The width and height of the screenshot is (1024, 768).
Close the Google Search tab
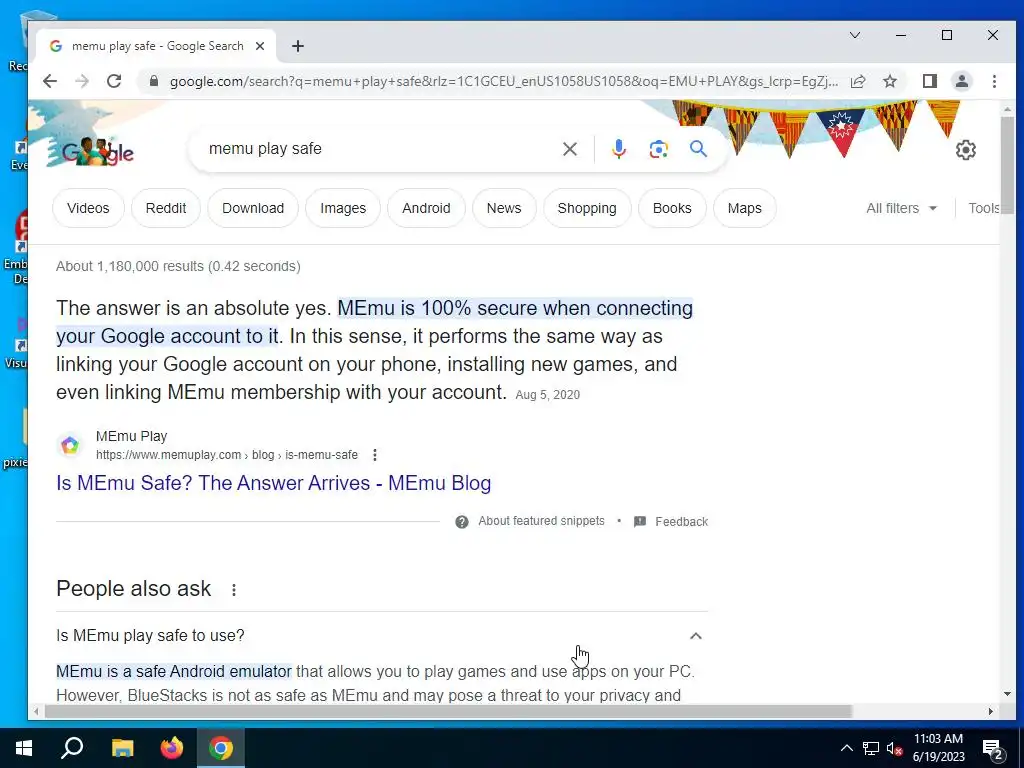point(260,46)
